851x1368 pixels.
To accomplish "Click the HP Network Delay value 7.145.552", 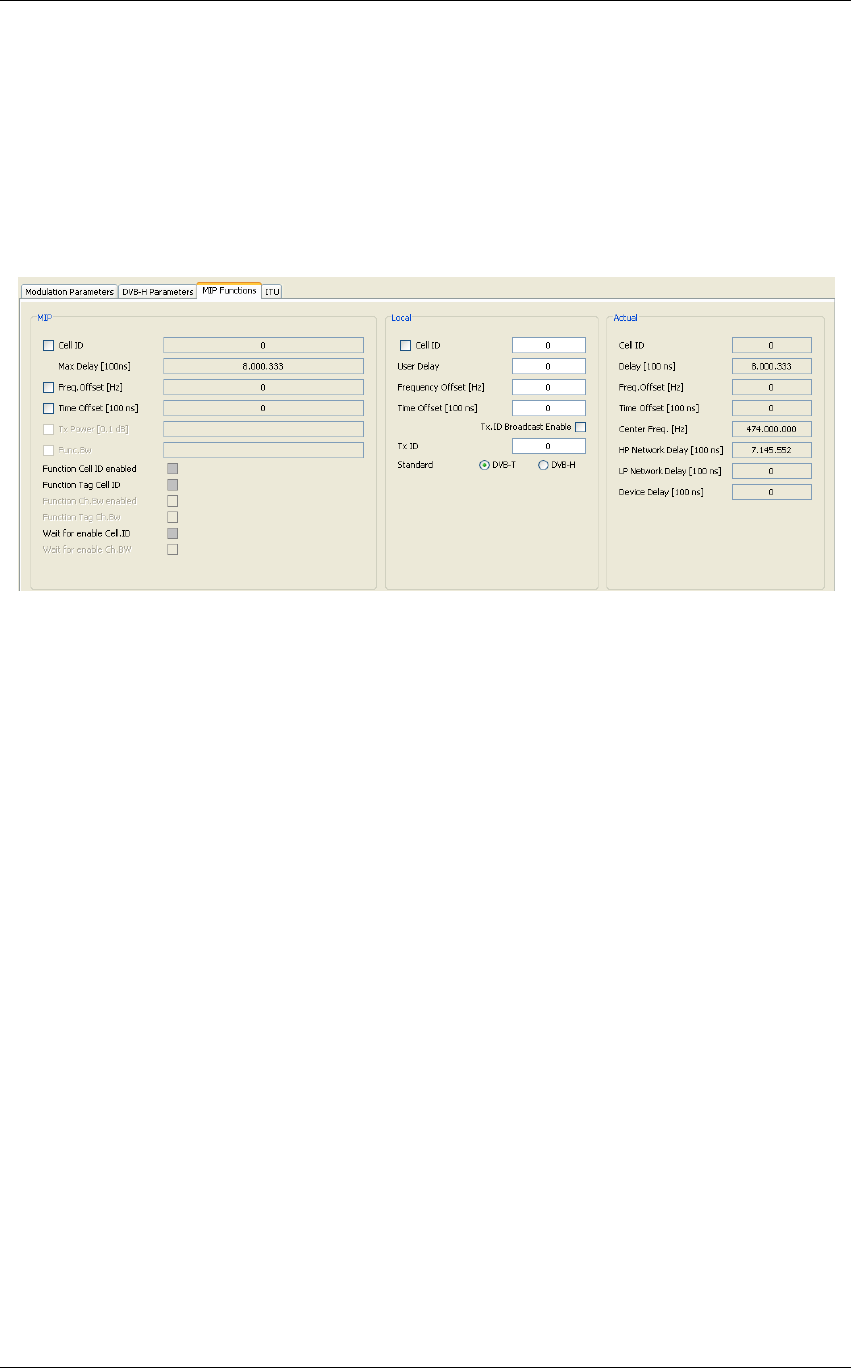I will click(x=771, y=450).
